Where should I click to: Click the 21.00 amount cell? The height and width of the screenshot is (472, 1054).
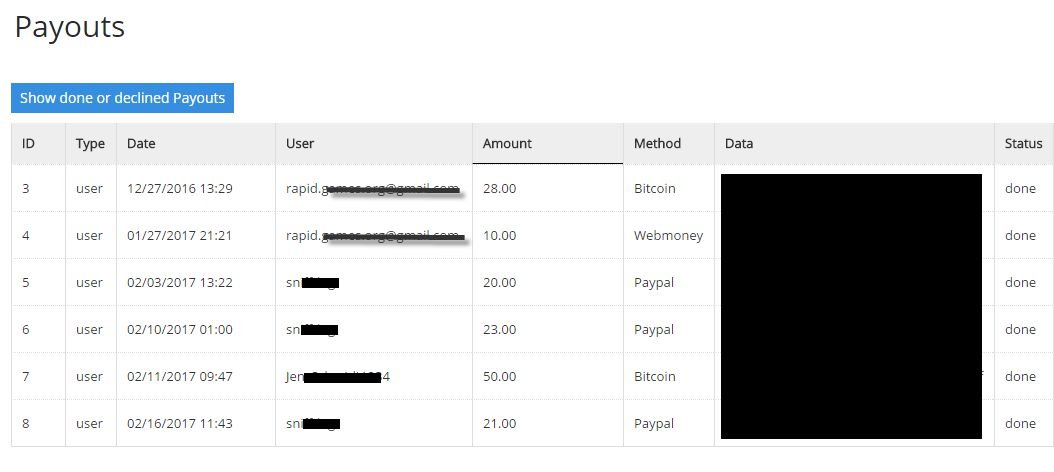(499, 424)
